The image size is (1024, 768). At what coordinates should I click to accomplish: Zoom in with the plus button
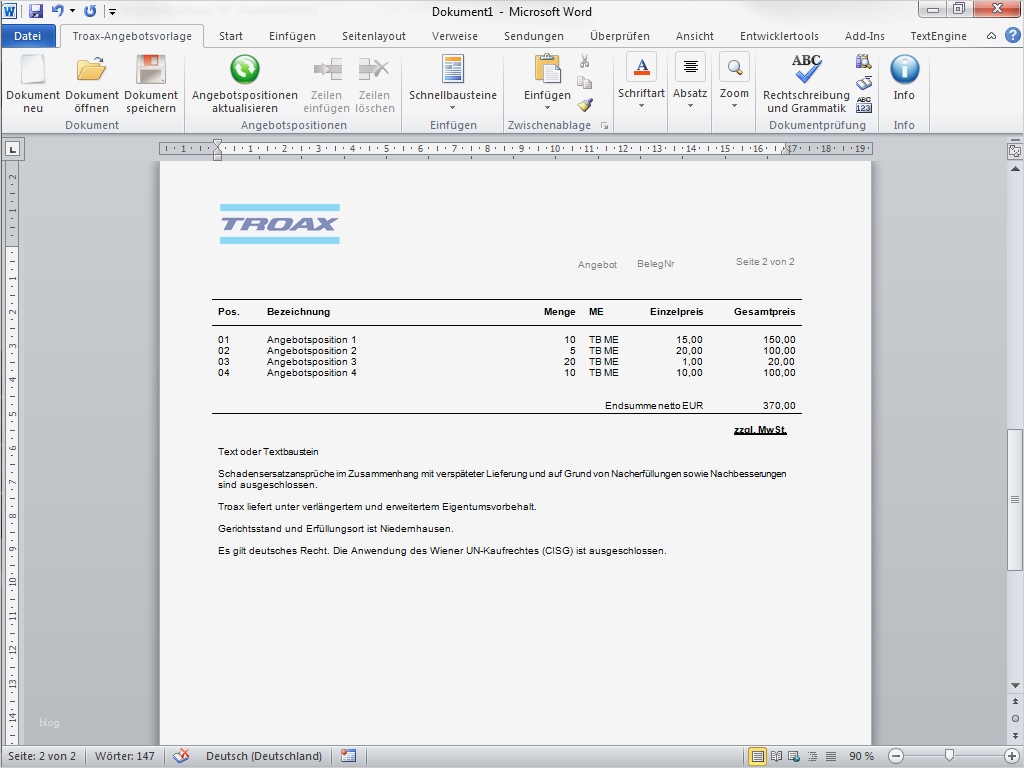pos(1011,756)
